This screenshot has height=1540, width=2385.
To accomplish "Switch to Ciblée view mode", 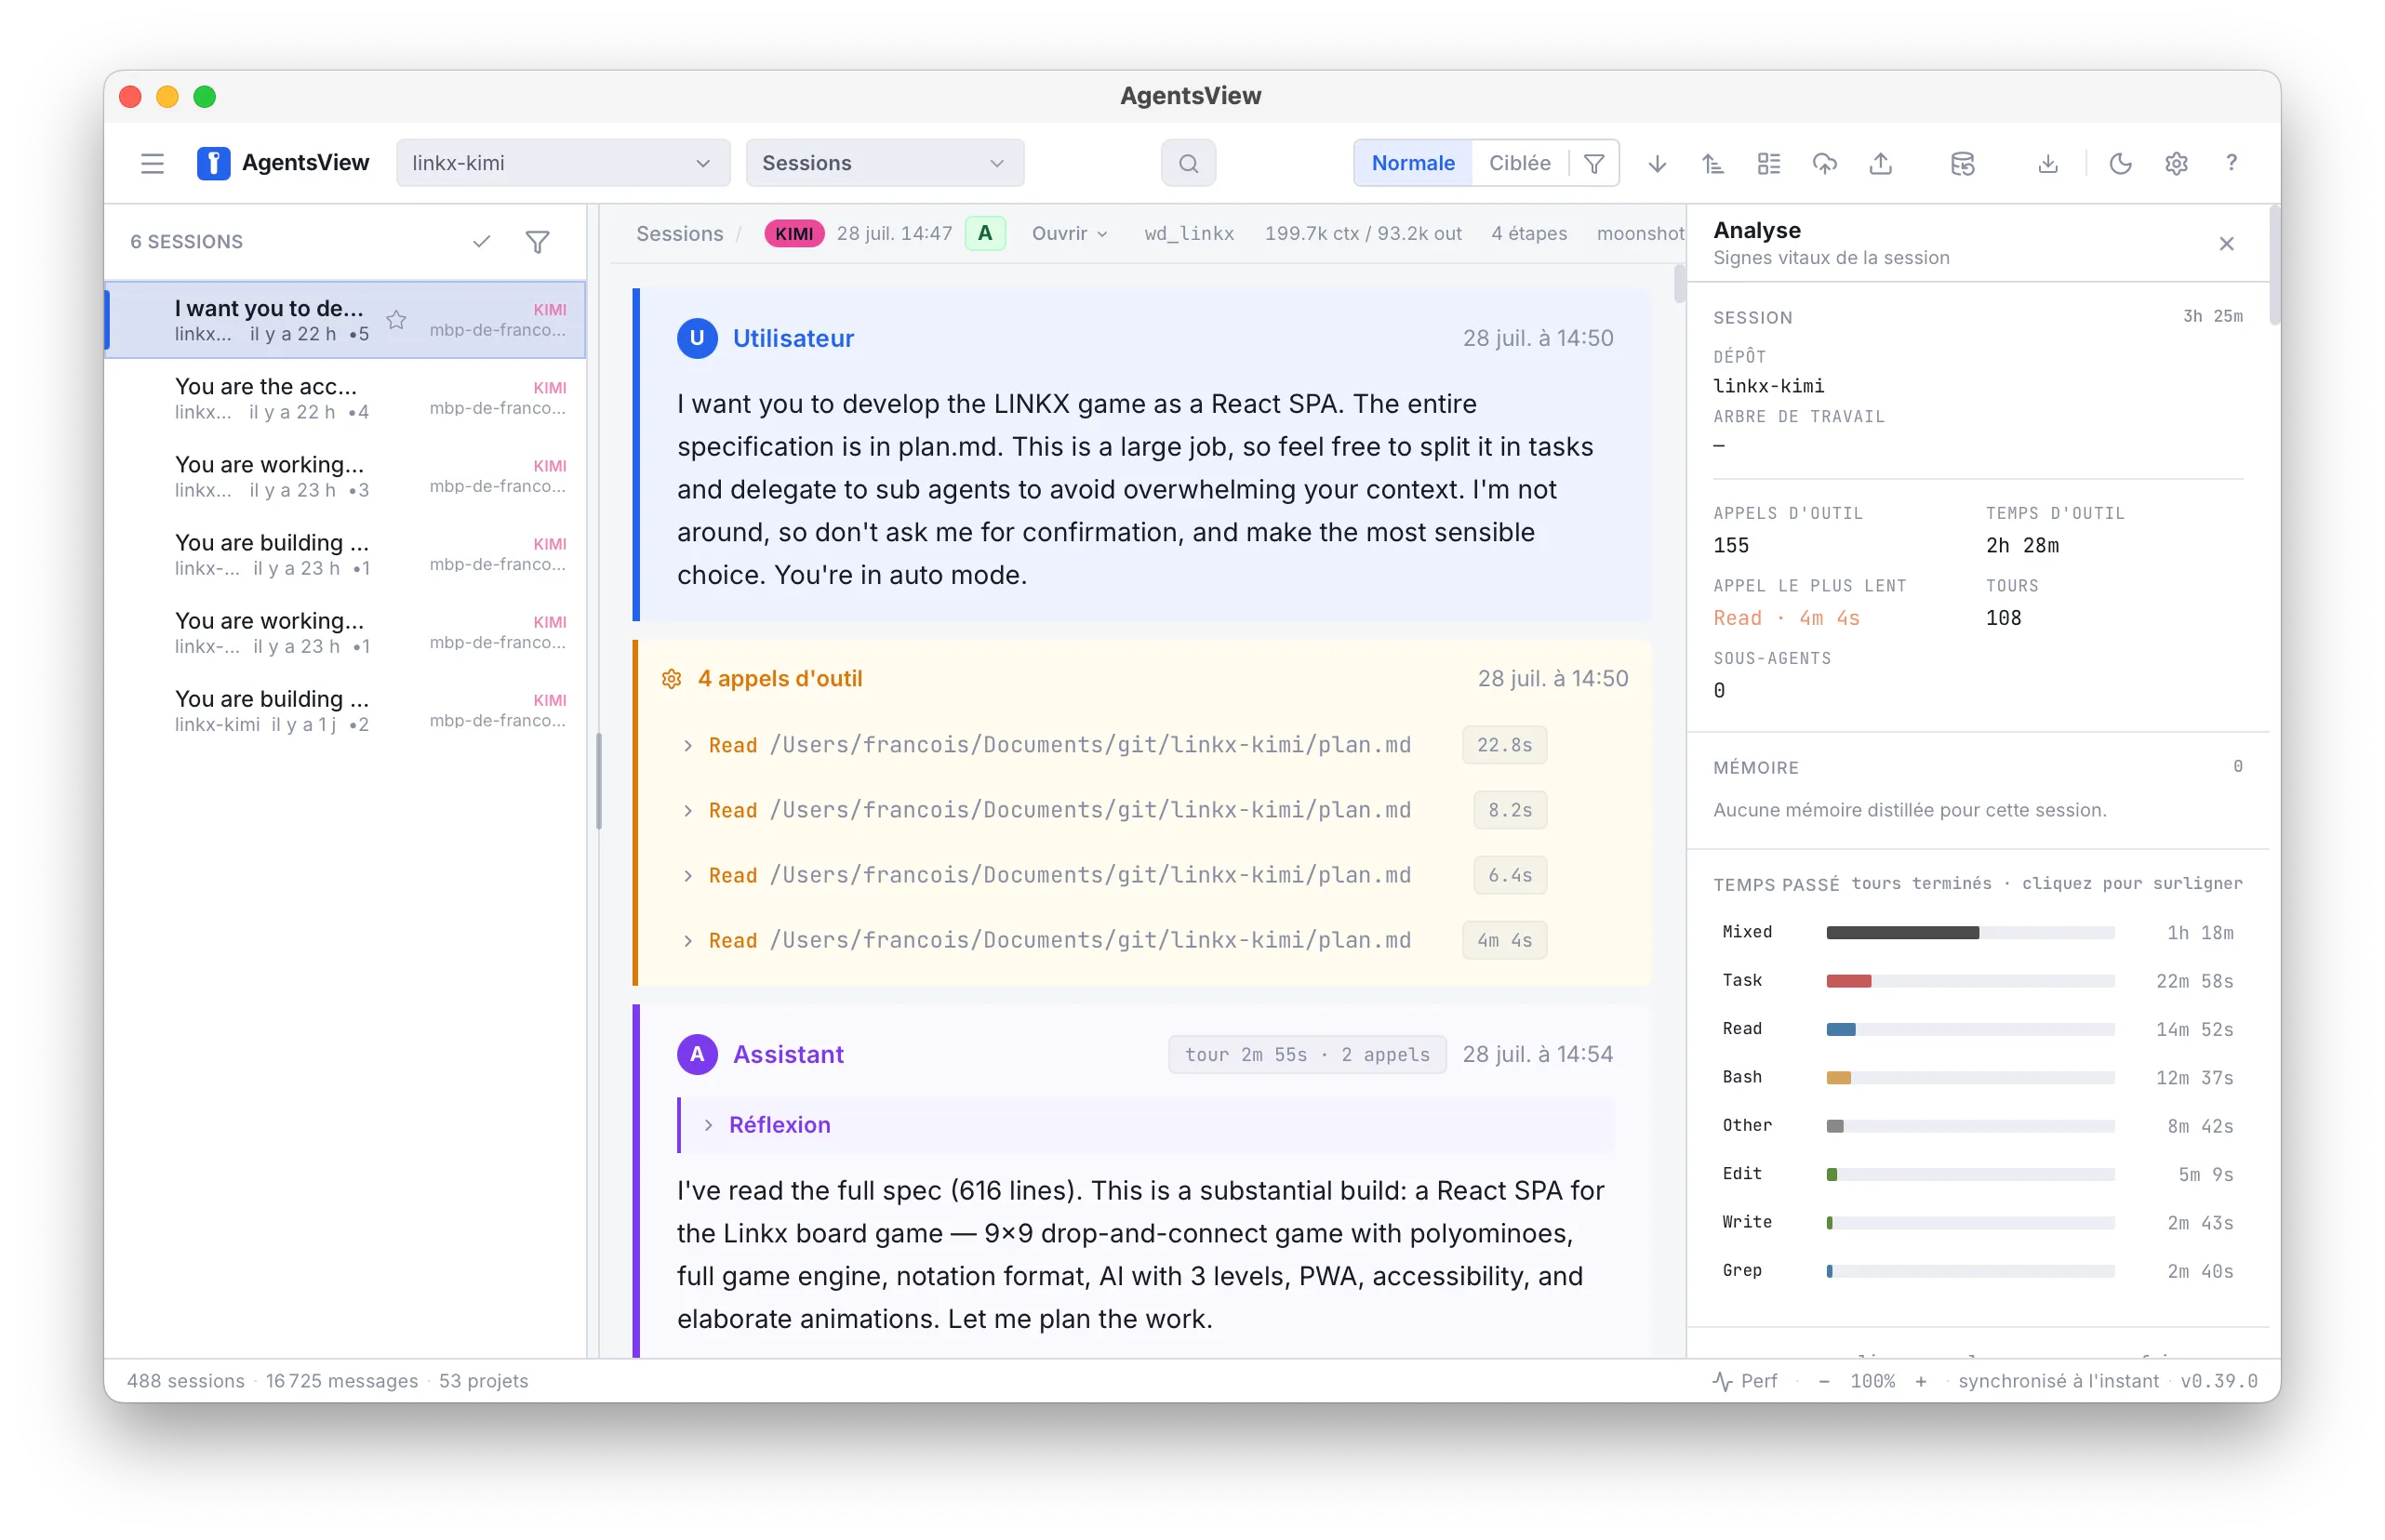I will [x=1519, y=163].
